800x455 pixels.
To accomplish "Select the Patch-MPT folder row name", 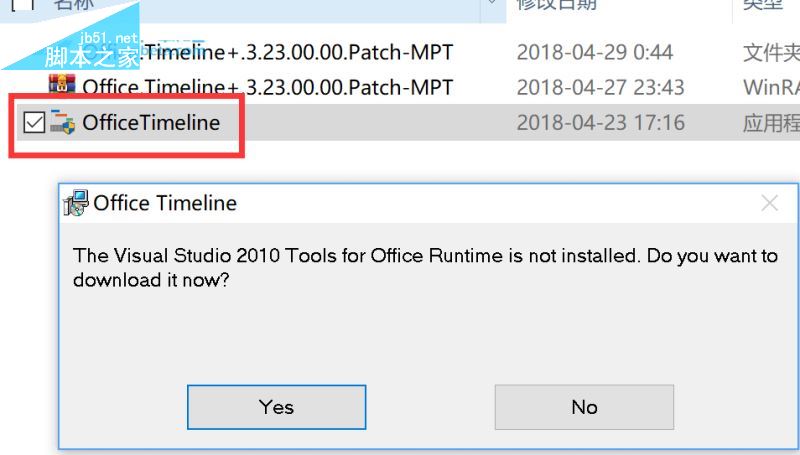I will pos(297,52).
